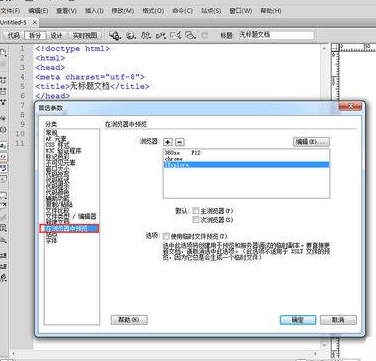Switch to 拆分 view
Viewport: 376px width, 361px height.
pyautogui.click(x=35, y=35)
